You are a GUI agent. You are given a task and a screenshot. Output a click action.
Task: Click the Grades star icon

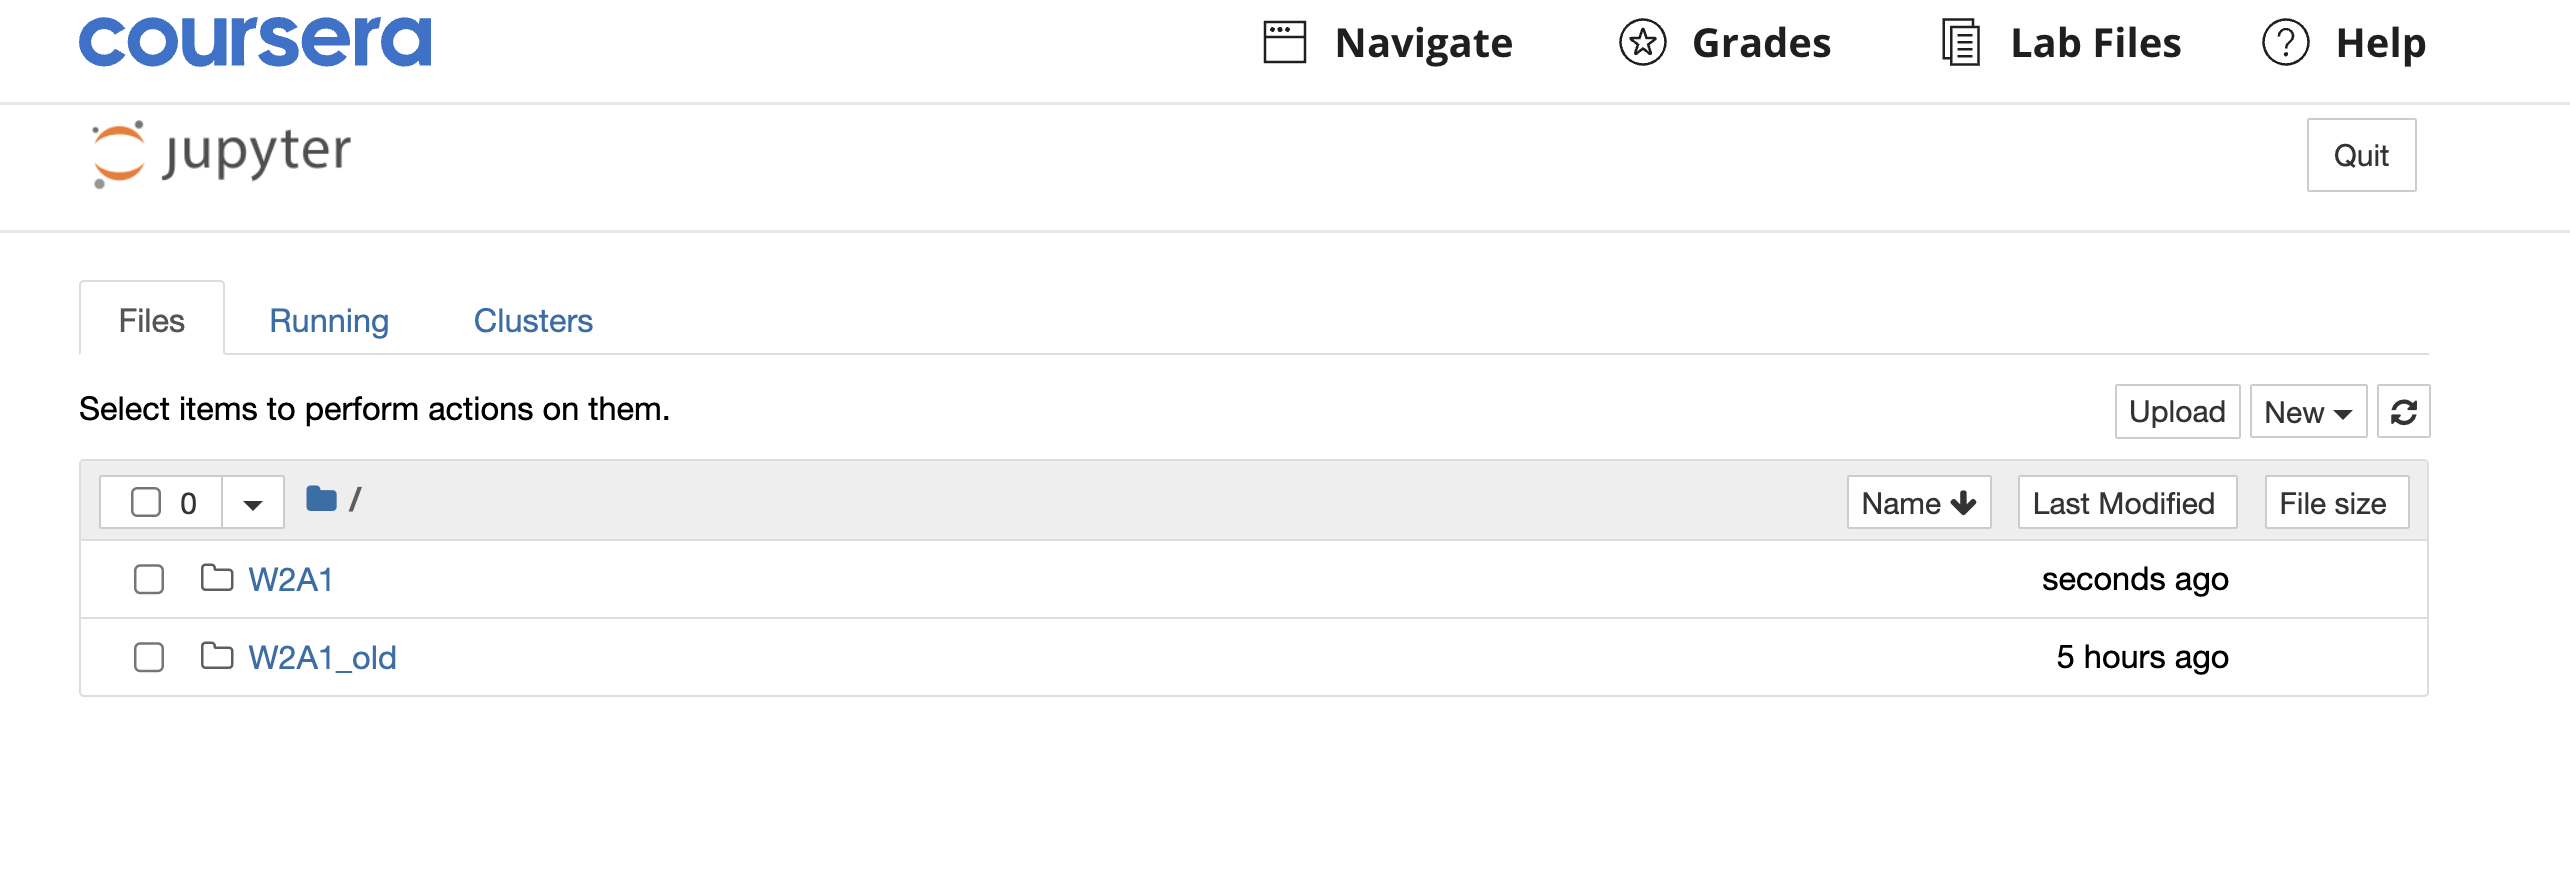click(1642, 43)
